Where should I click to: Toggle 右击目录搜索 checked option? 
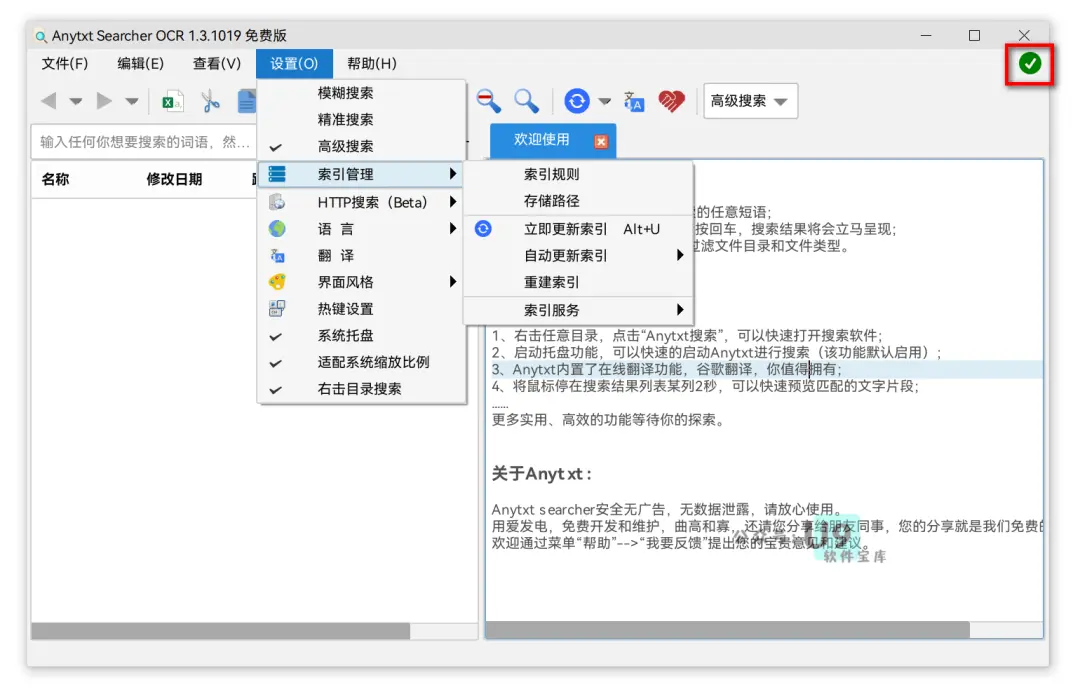point(362,389)
